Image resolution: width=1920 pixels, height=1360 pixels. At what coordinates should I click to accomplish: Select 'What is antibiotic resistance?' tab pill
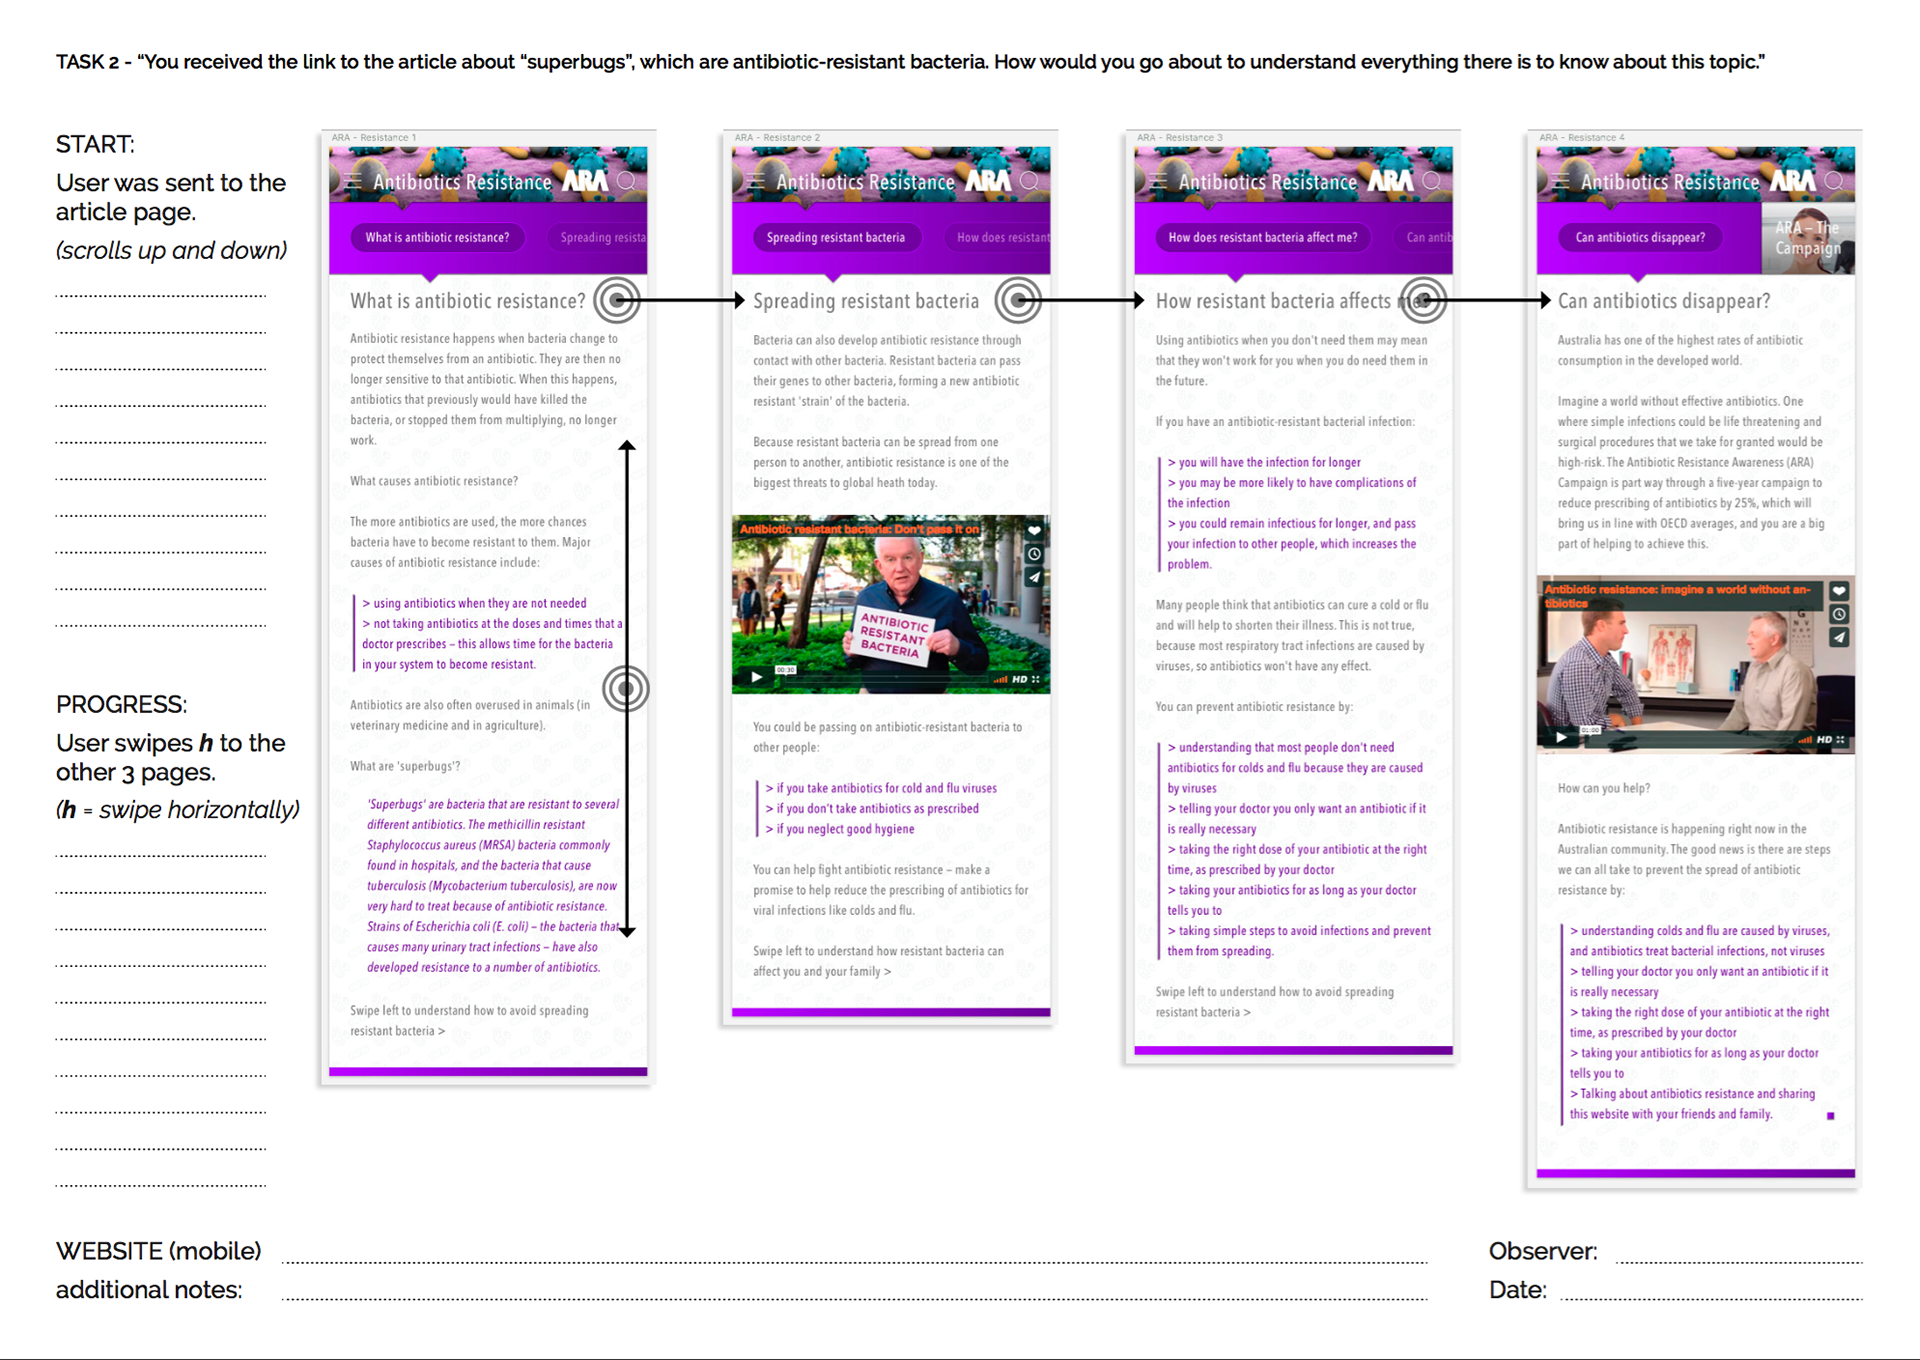(437, 238)
